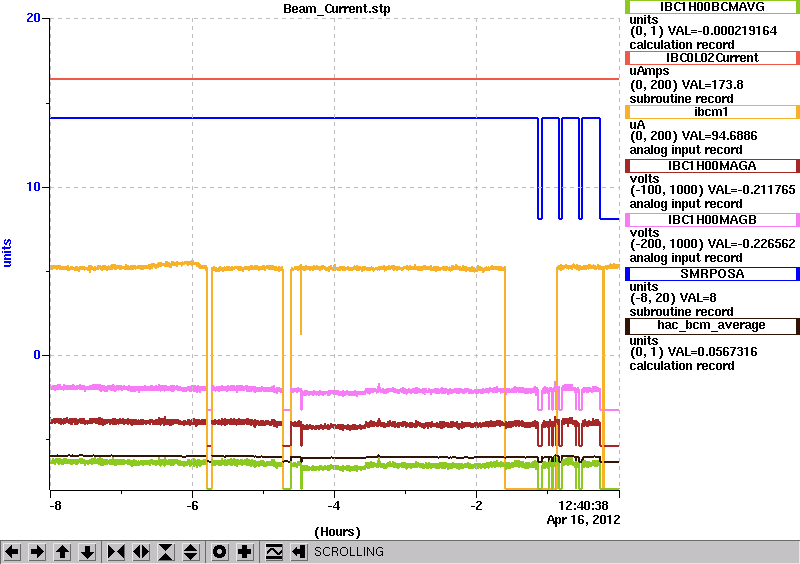
Task: Click the arrow-to-bar auto-scroll icon
Action: [x=299, y=552]
